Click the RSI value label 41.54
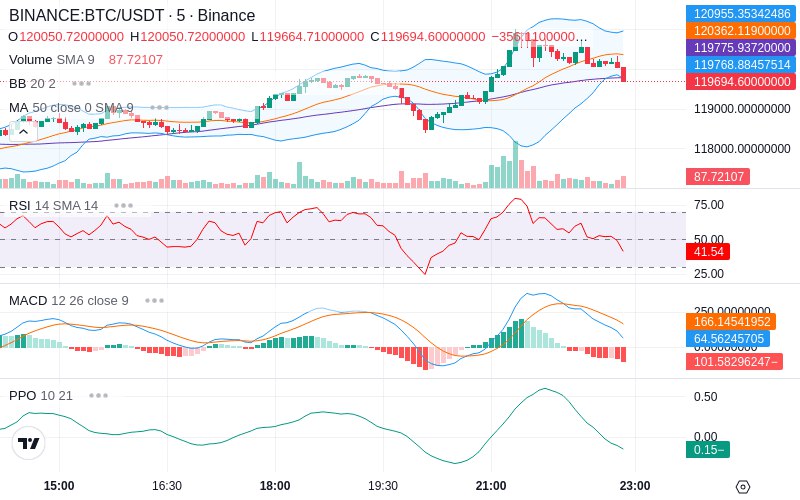 [708, 252]
